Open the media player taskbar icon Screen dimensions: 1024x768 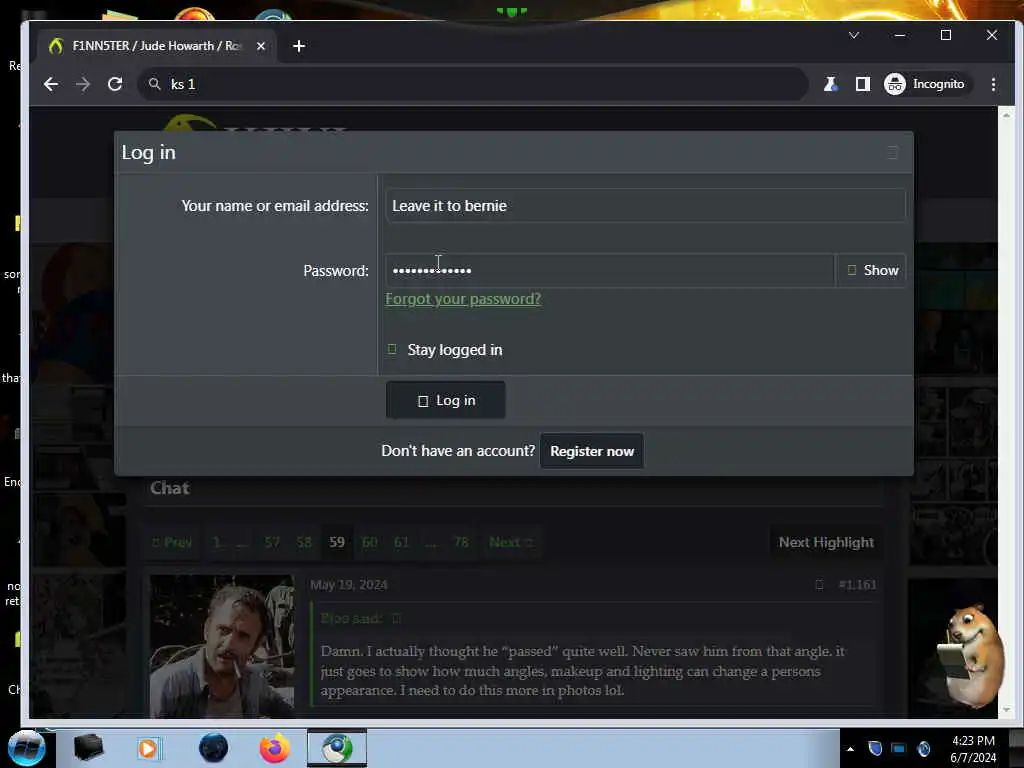148,748
